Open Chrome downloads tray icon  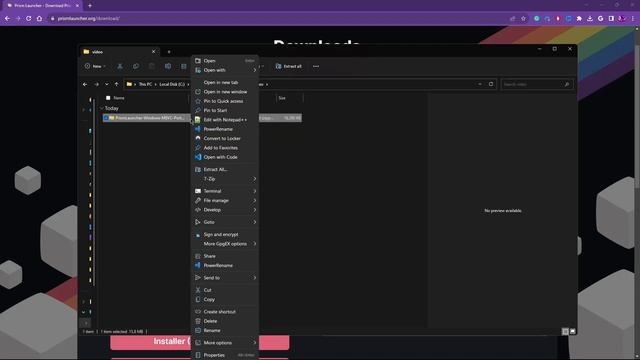click(590, 18)
